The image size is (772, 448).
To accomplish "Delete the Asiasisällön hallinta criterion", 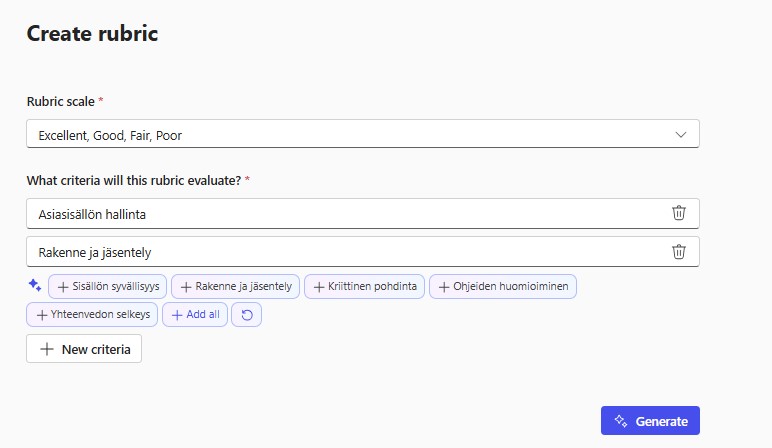I will pyautogui.click(x=678, y=213).
